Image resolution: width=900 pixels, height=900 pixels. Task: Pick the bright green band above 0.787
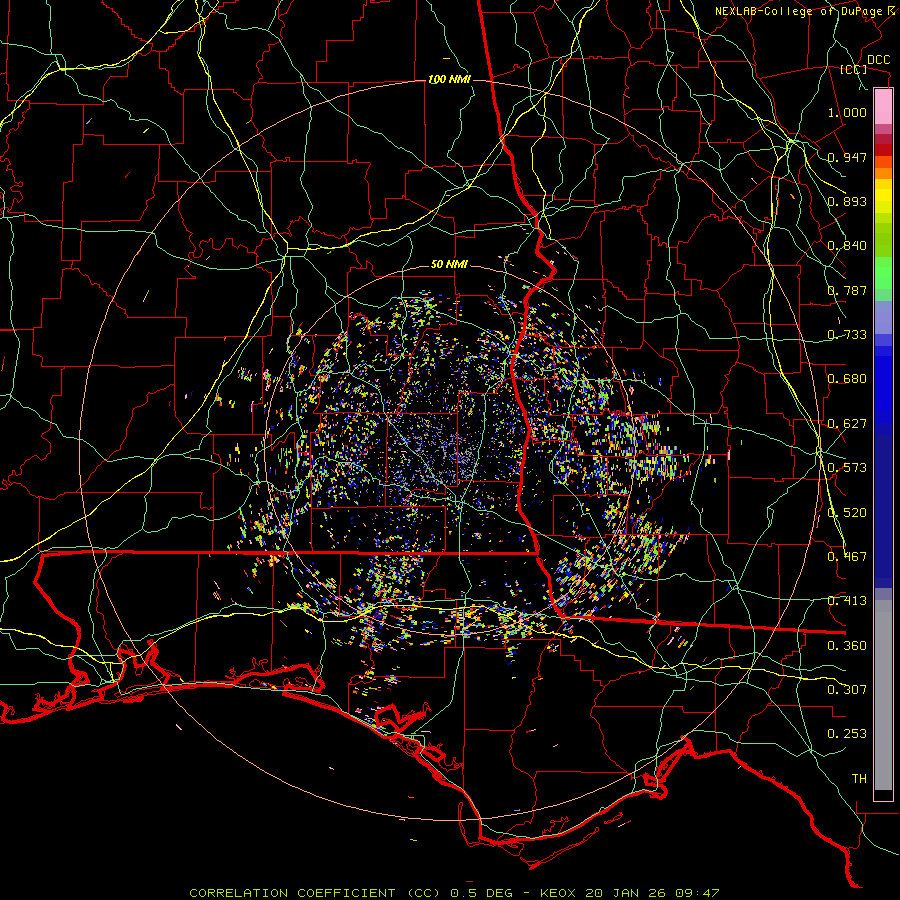click(x=883, y=273)
